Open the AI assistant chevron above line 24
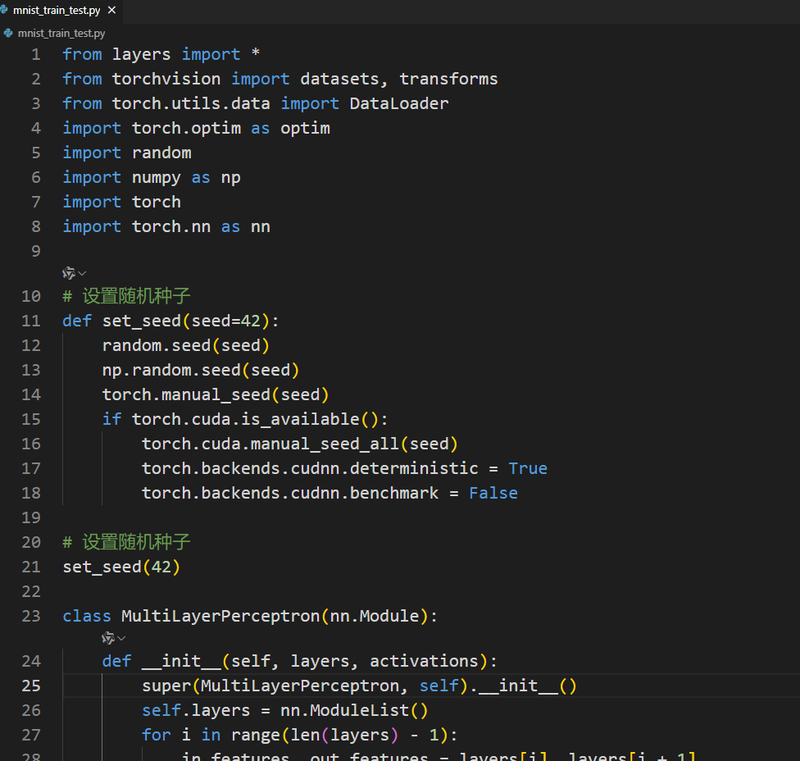The image size is (800, 761). 121,638
